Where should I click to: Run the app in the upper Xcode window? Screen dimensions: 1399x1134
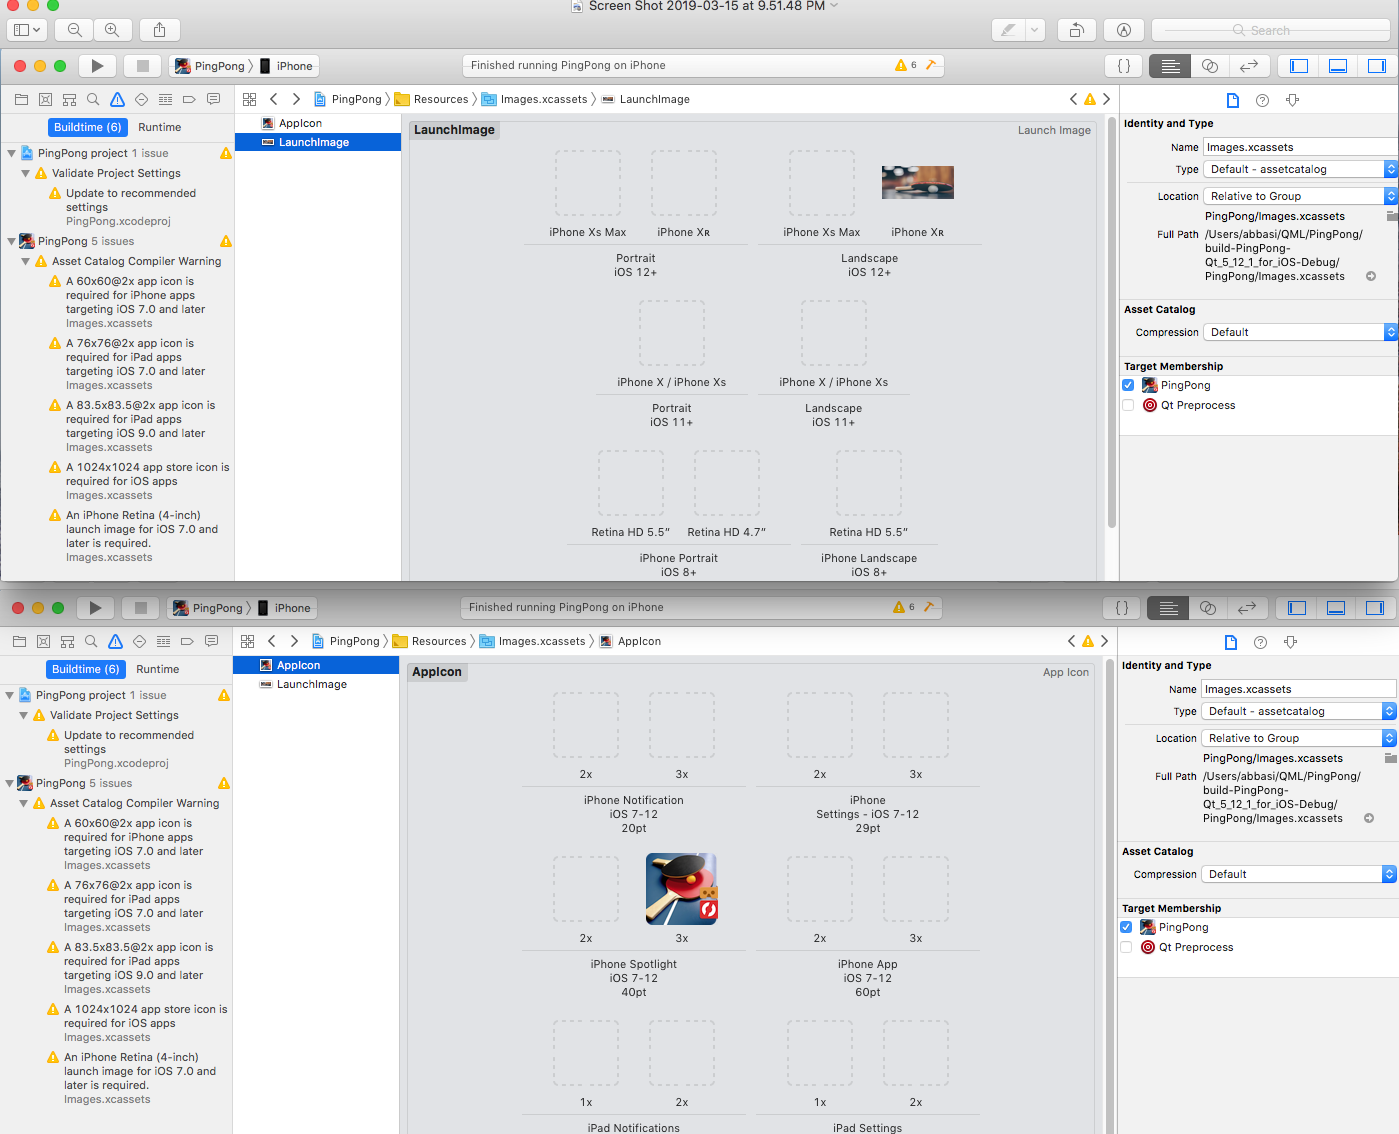(x=97, y=66)
